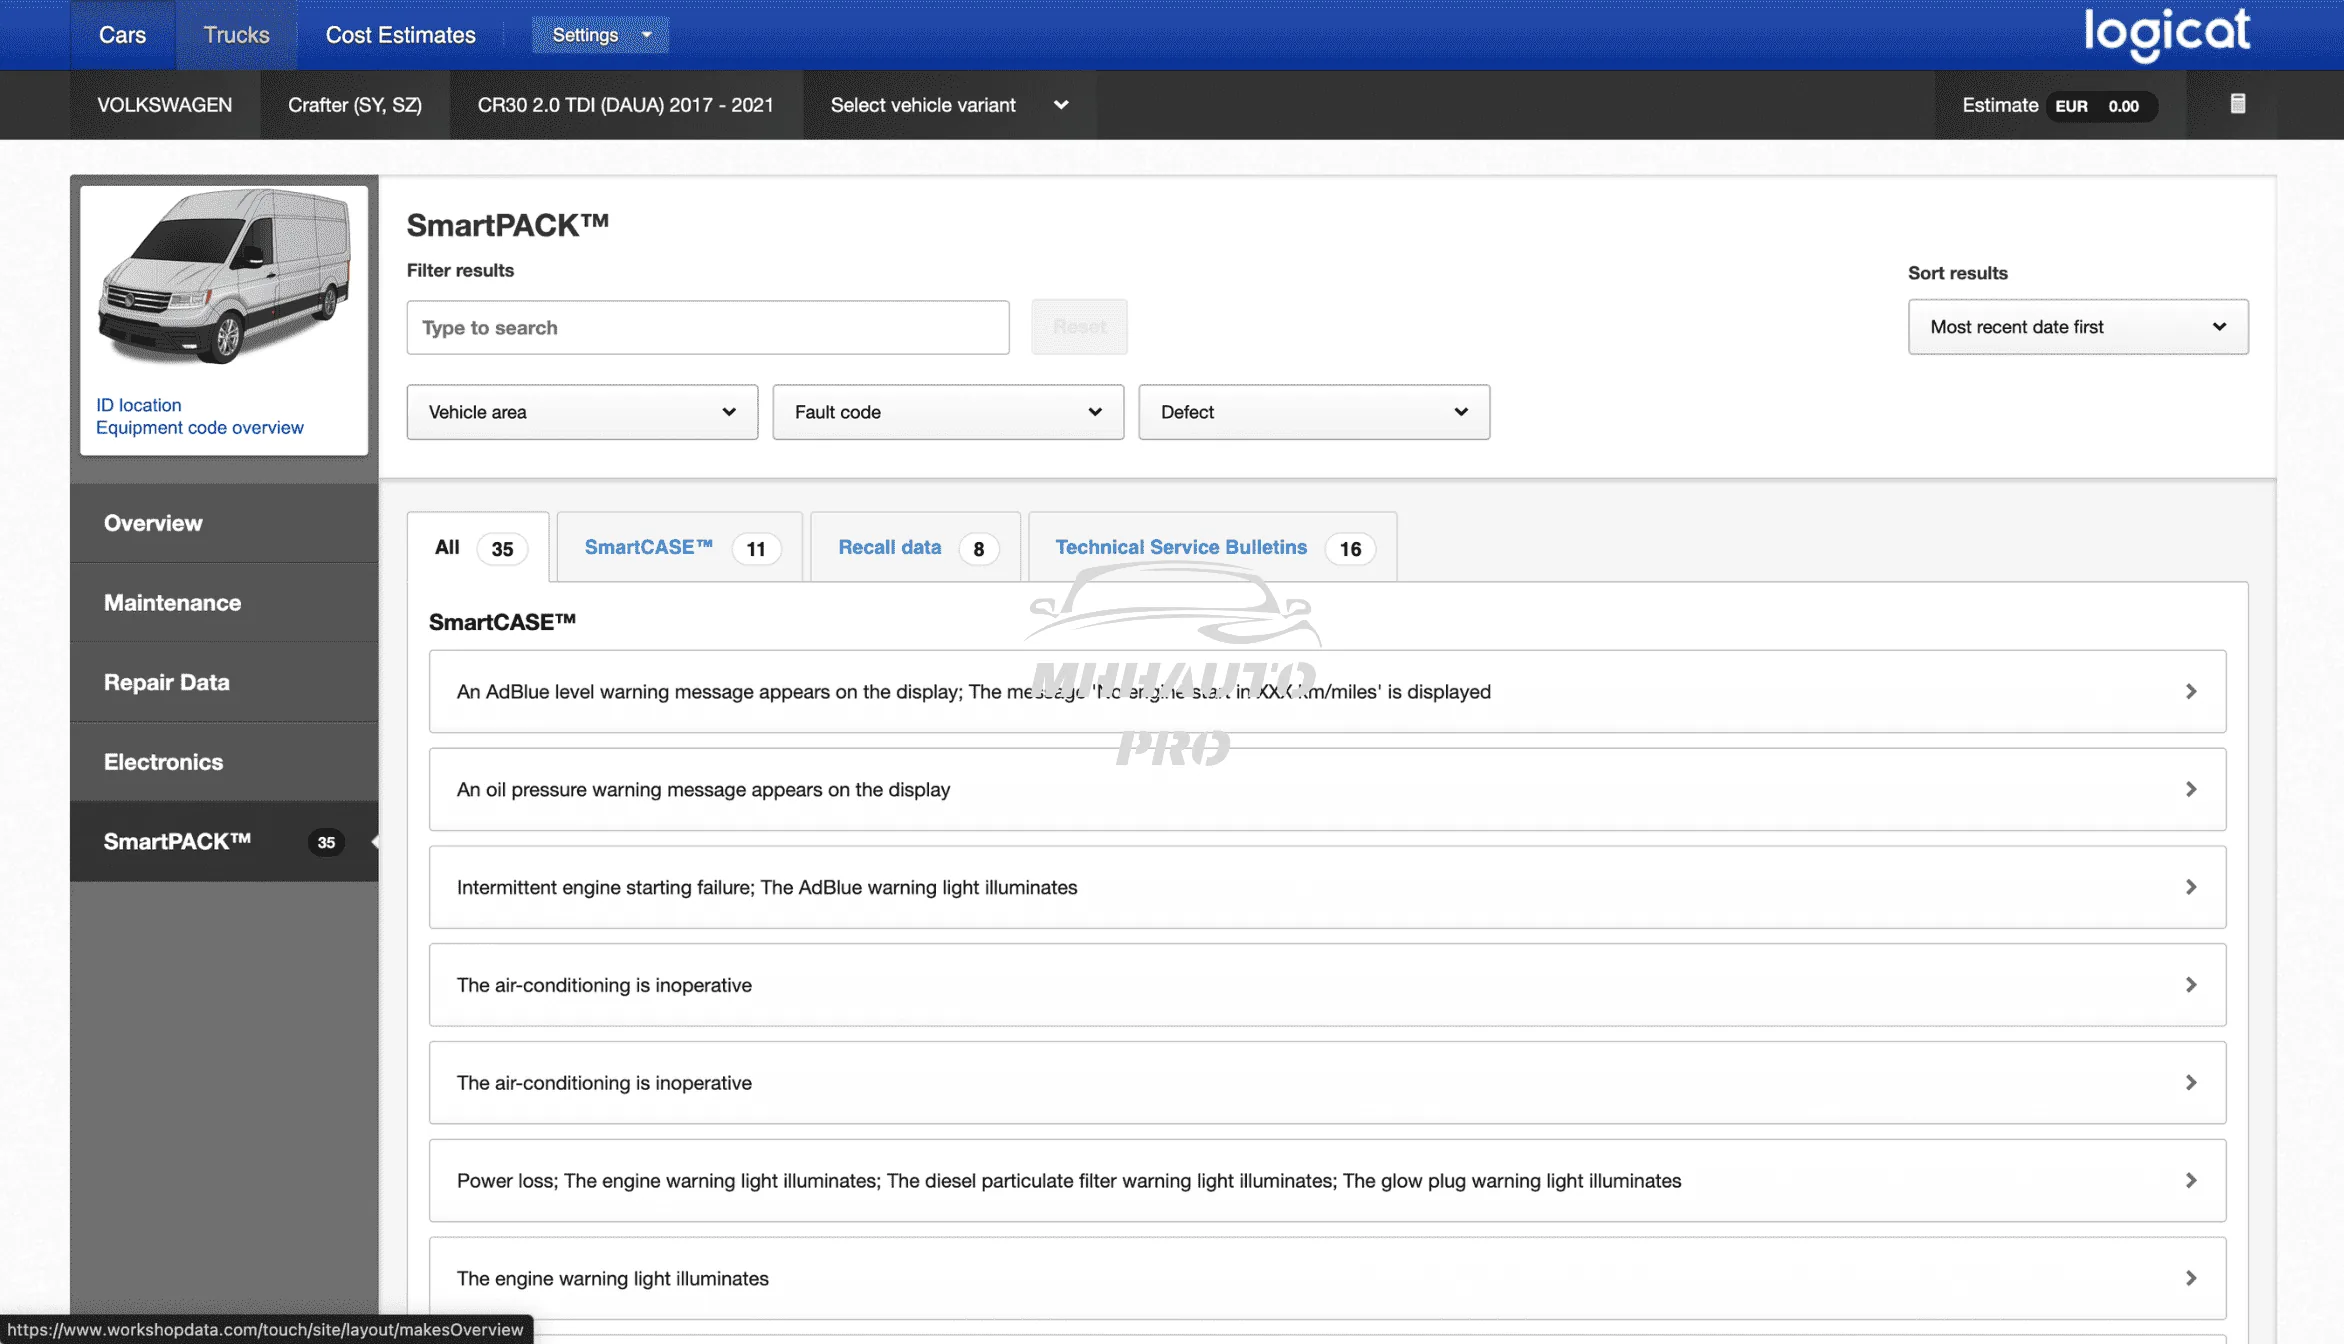This screenshot has height=1344, width=2344.
Task: Click the Crafter van thumbnail image
Action: tap(224, 278)
